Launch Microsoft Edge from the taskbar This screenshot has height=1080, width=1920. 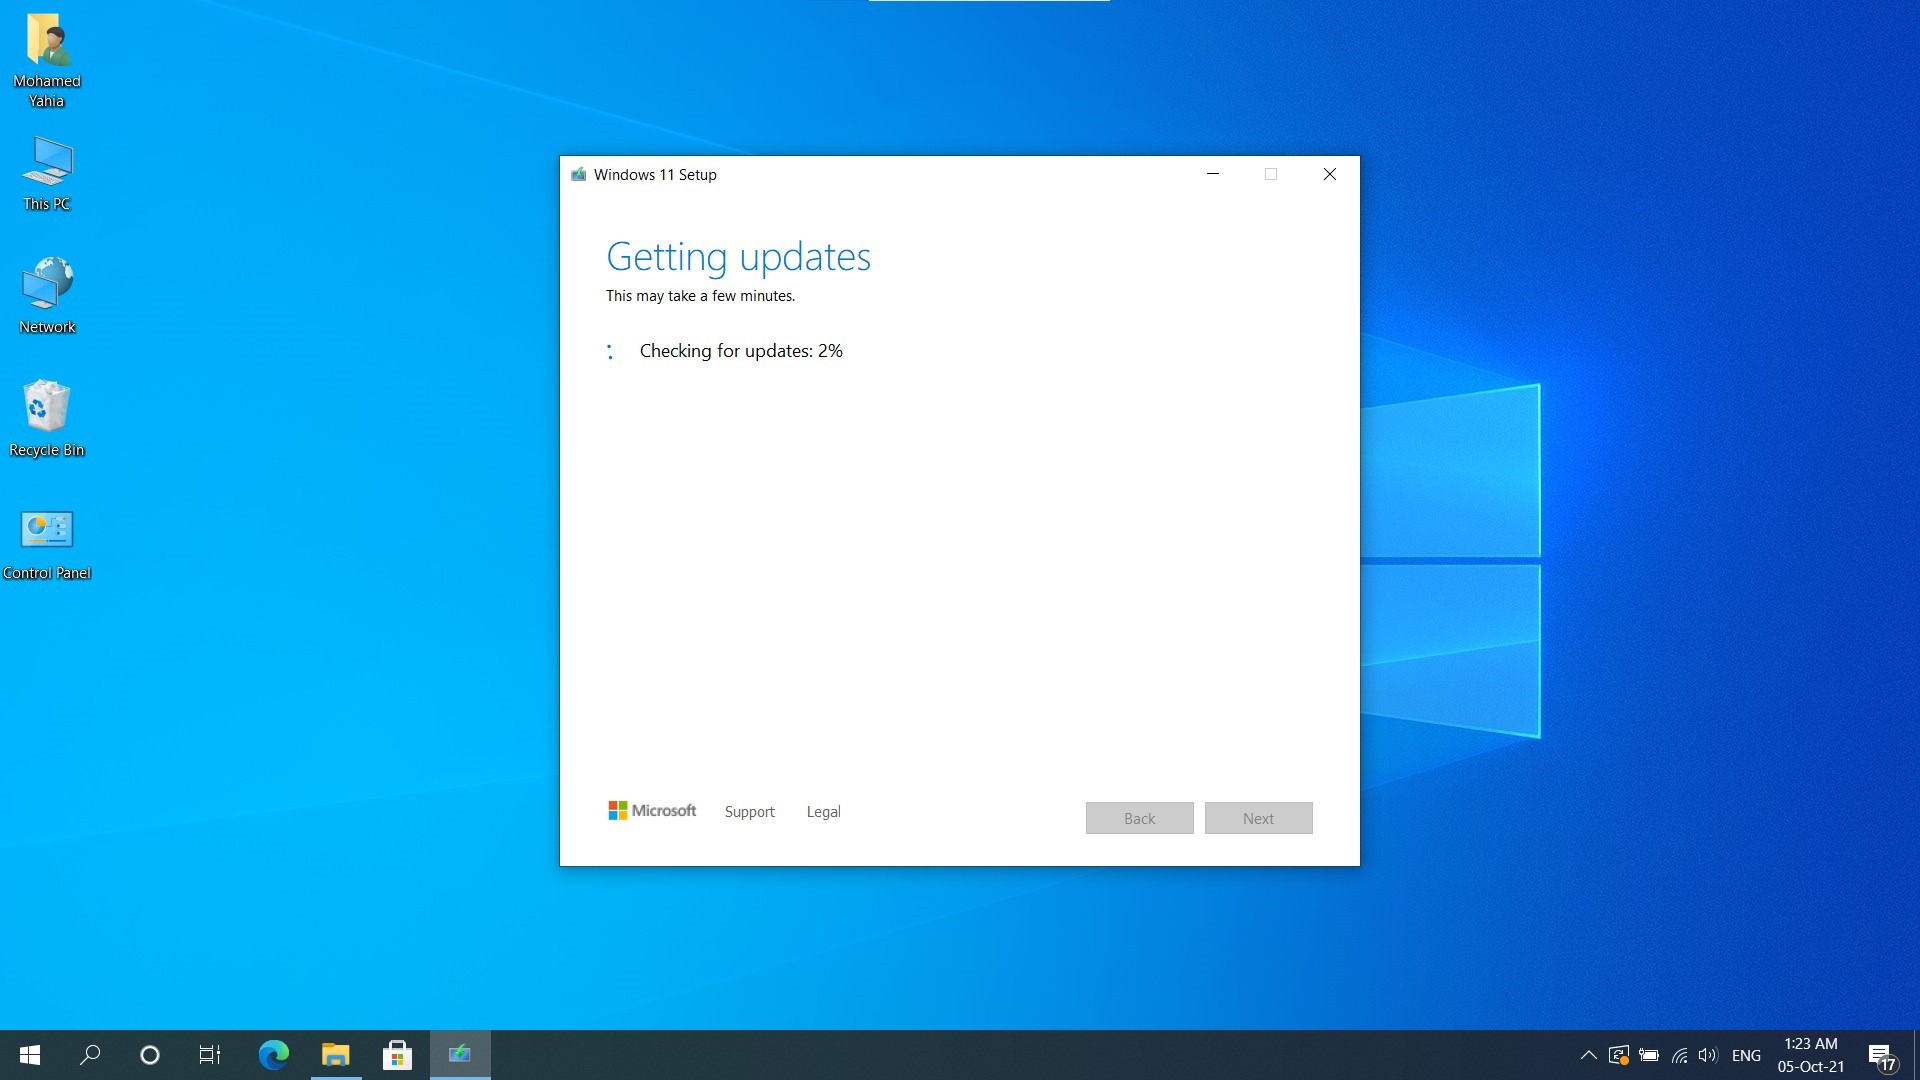(274, 1055)
